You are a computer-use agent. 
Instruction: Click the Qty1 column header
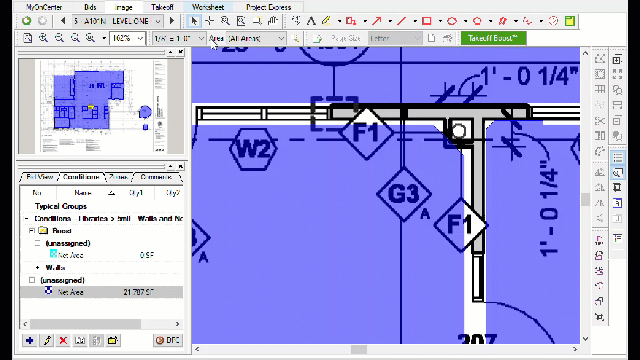point(136,193)
